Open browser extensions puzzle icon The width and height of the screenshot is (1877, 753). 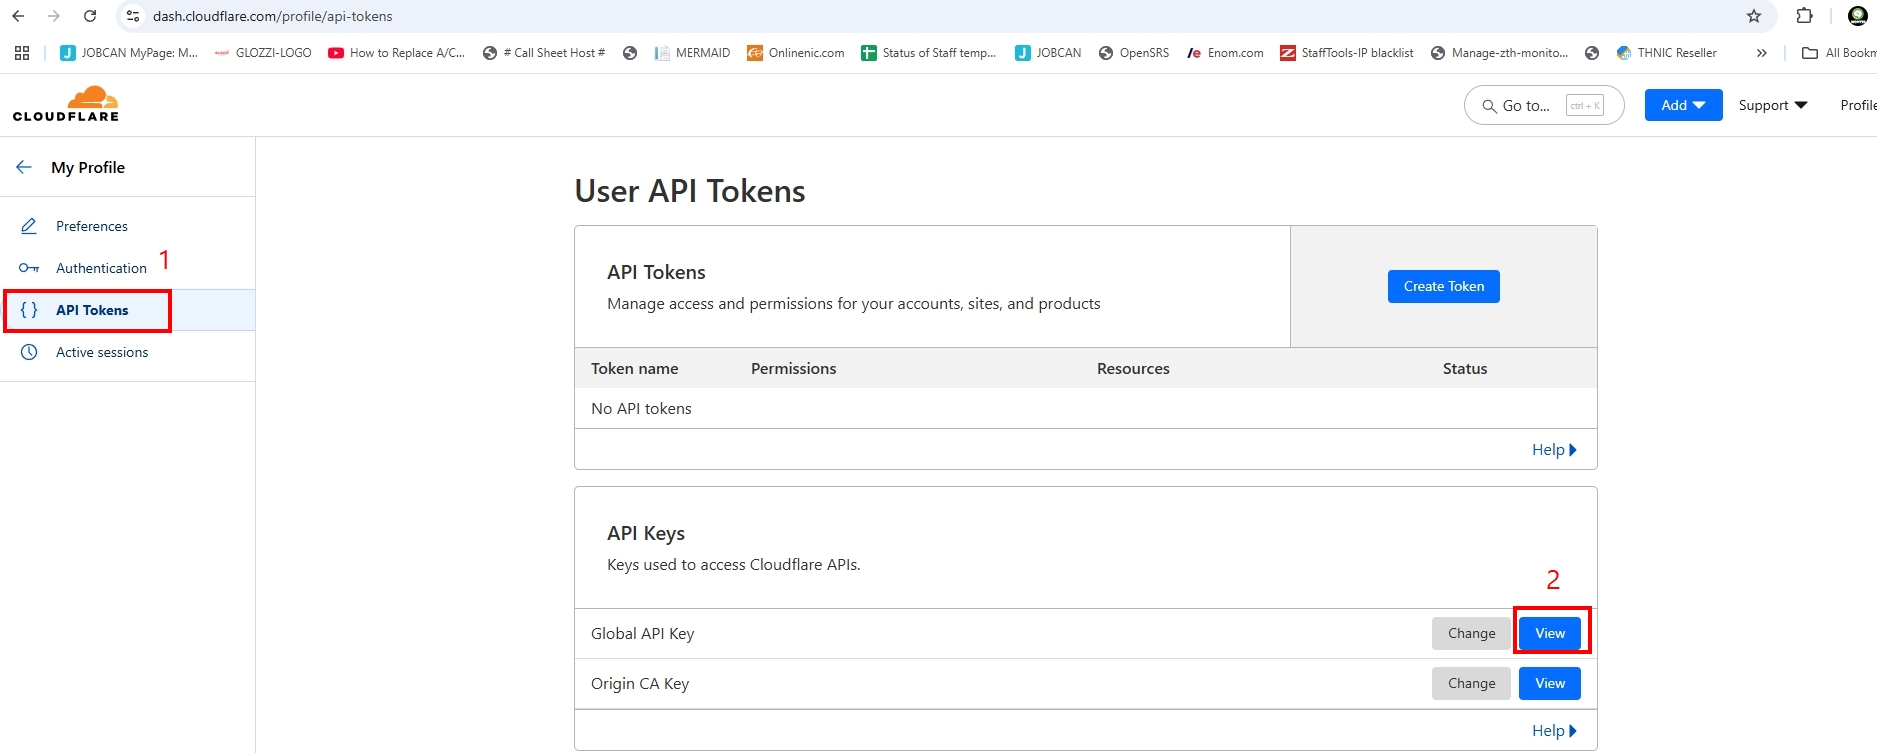click(1805, 16)
